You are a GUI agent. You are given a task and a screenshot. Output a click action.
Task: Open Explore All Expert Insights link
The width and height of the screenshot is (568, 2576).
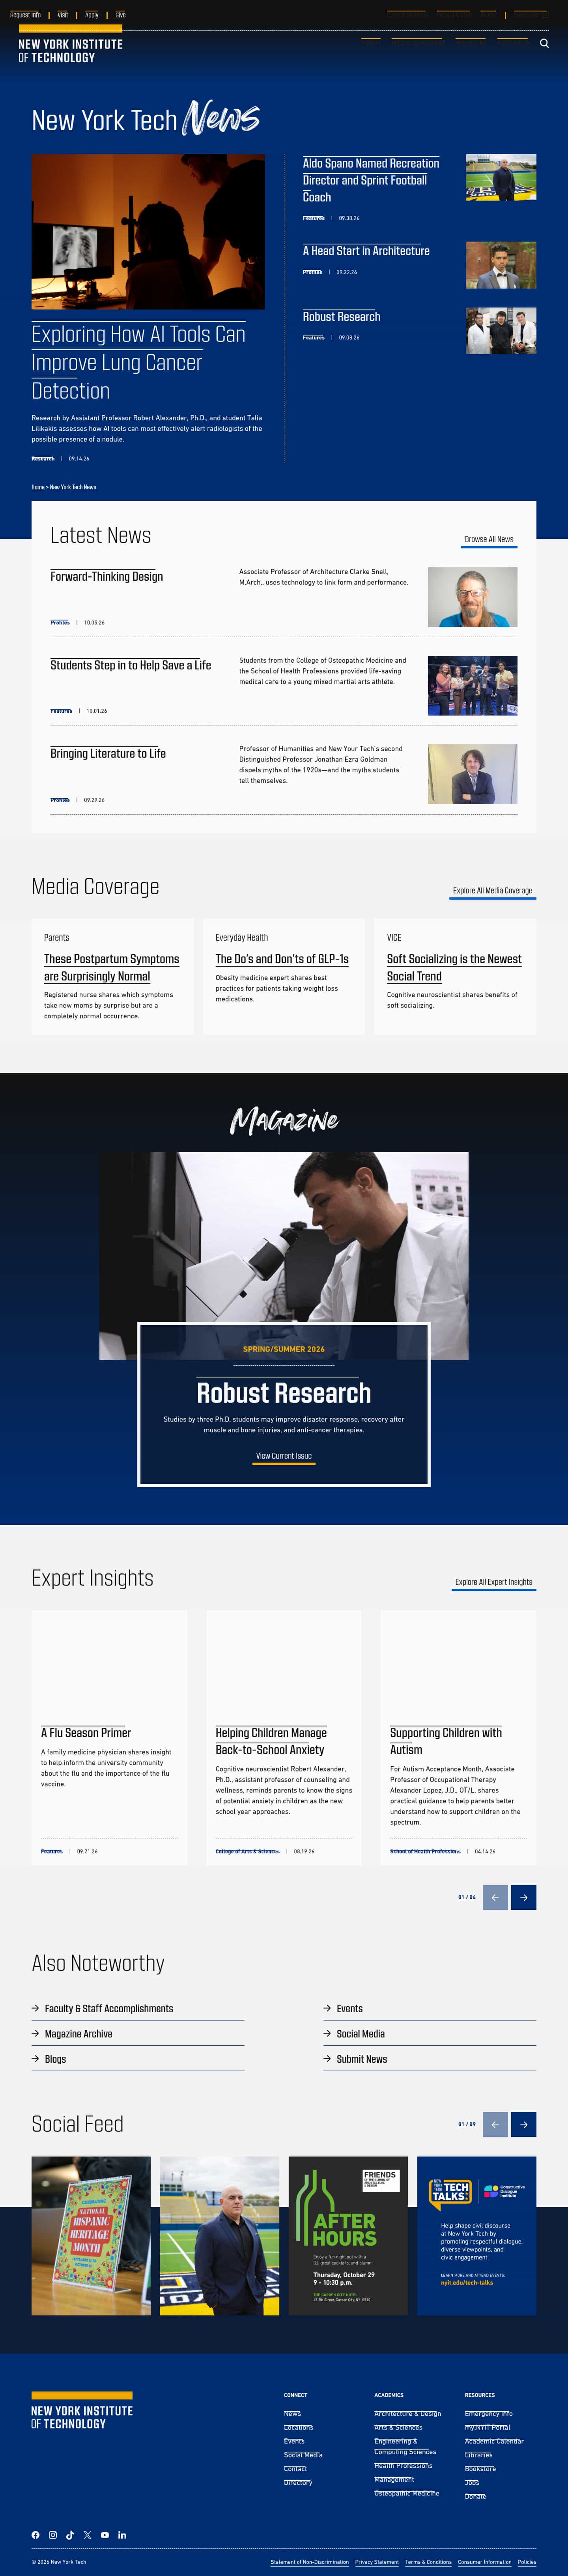click(x=494, y=1582)
